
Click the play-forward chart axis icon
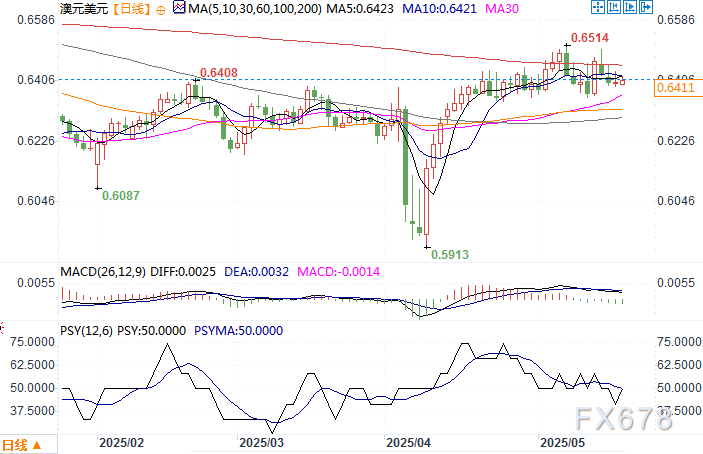tap(630, 7)
